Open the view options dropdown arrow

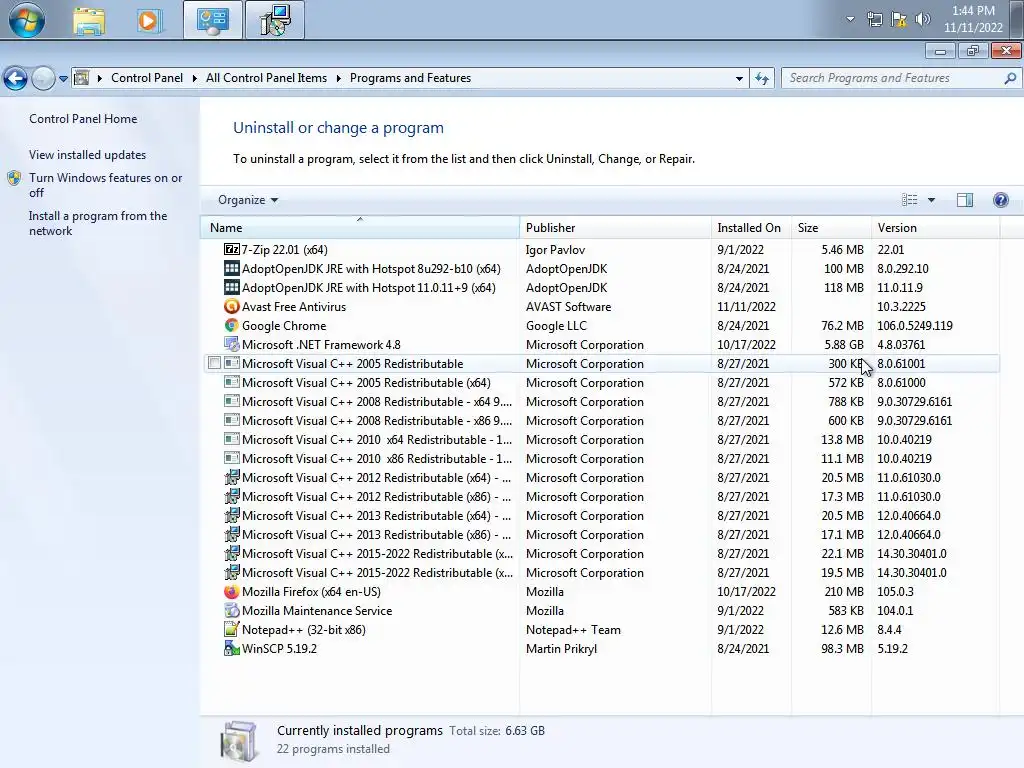(x=931, y=200)
